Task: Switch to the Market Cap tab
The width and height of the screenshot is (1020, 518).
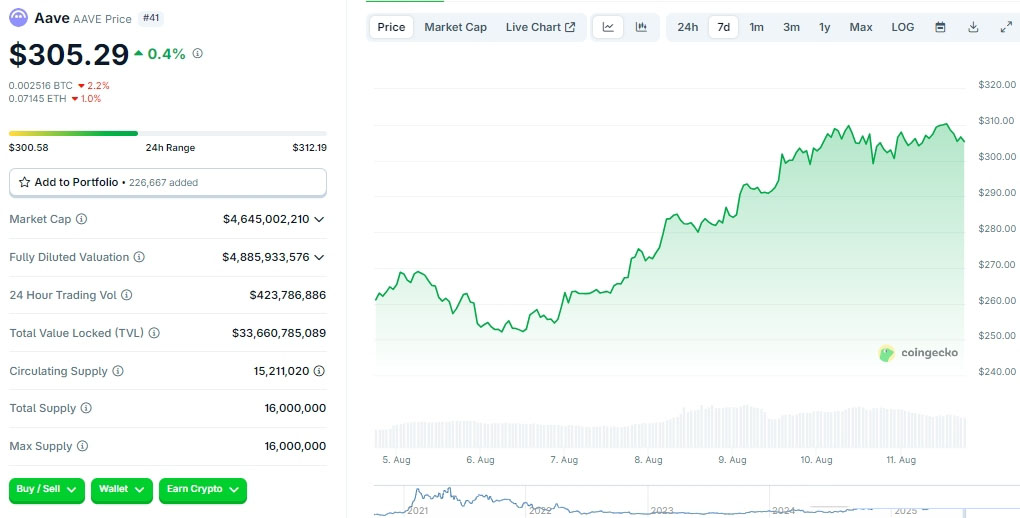Action: (x=455, y=27)
